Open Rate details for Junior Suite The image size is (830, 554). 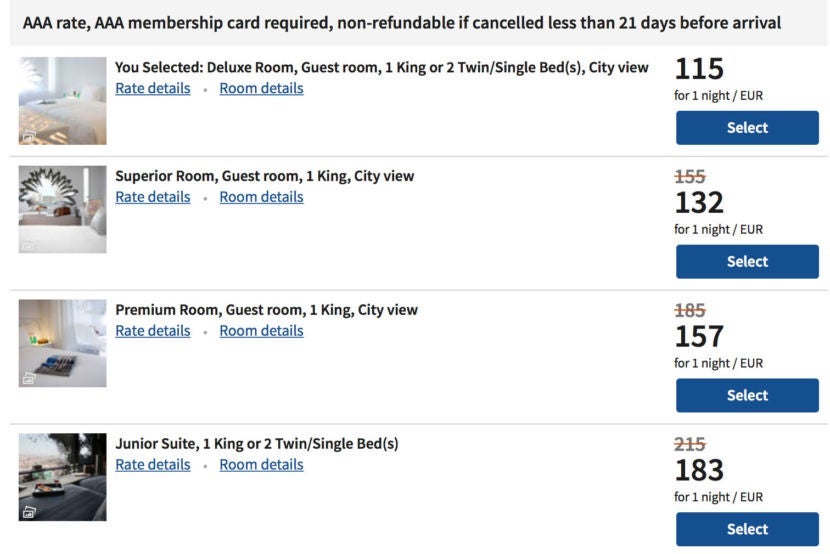pyautogui.click(x=152, y=465)
